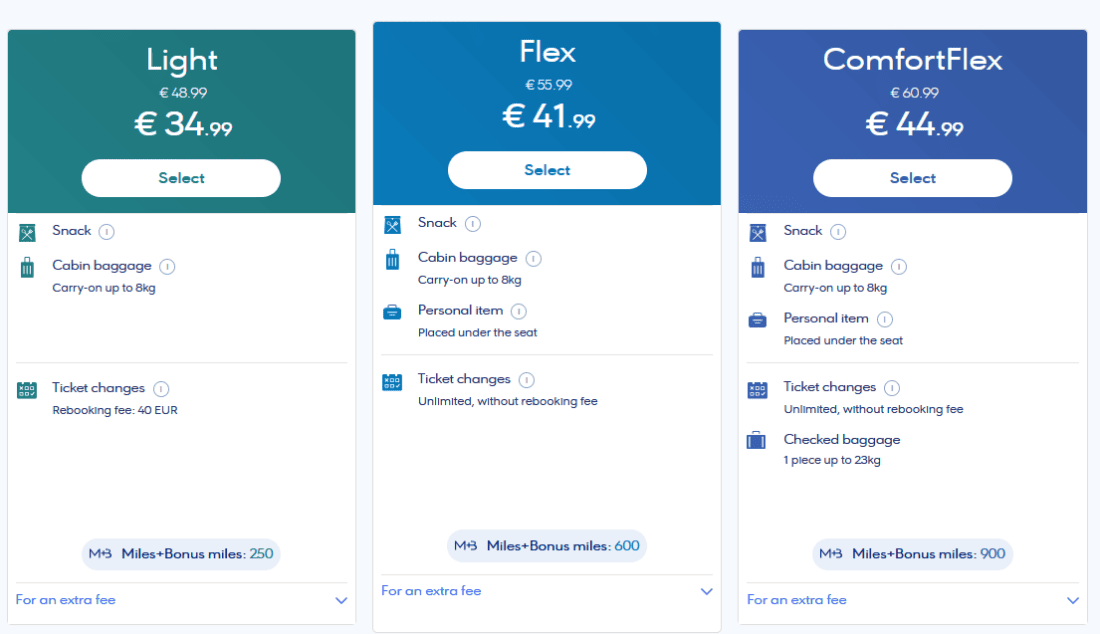Click Miles+Bonus miles 600 badge
Image resolution: width=1100 pixels, height=634 pixels.
(547, 546)
